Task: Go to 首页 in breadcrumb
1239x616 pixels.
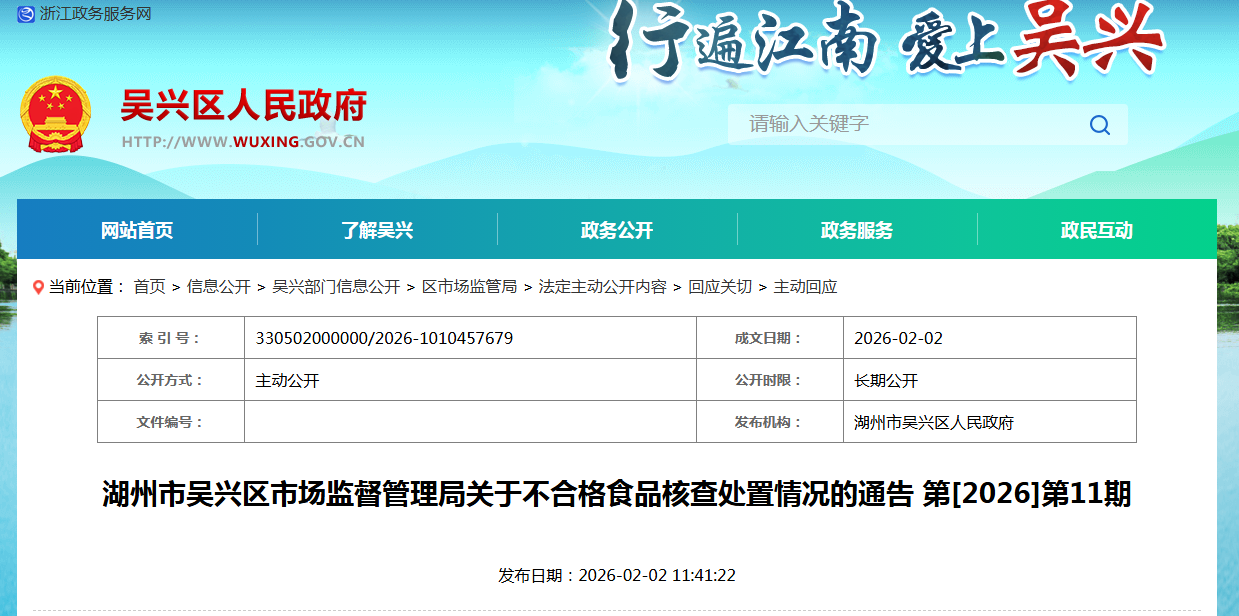Action: [150, 287]
